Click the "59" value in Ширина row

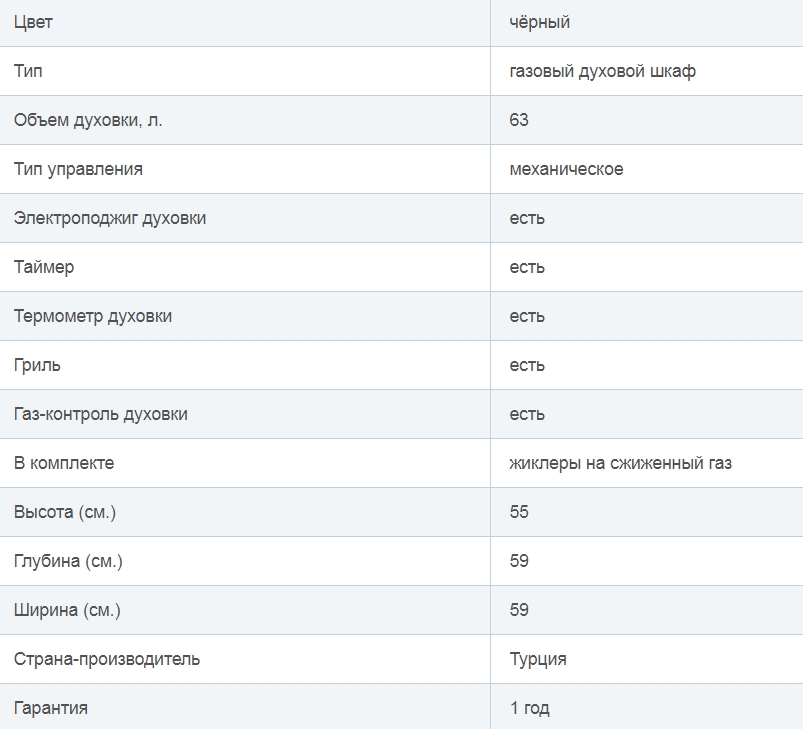[x=519, y=610]
